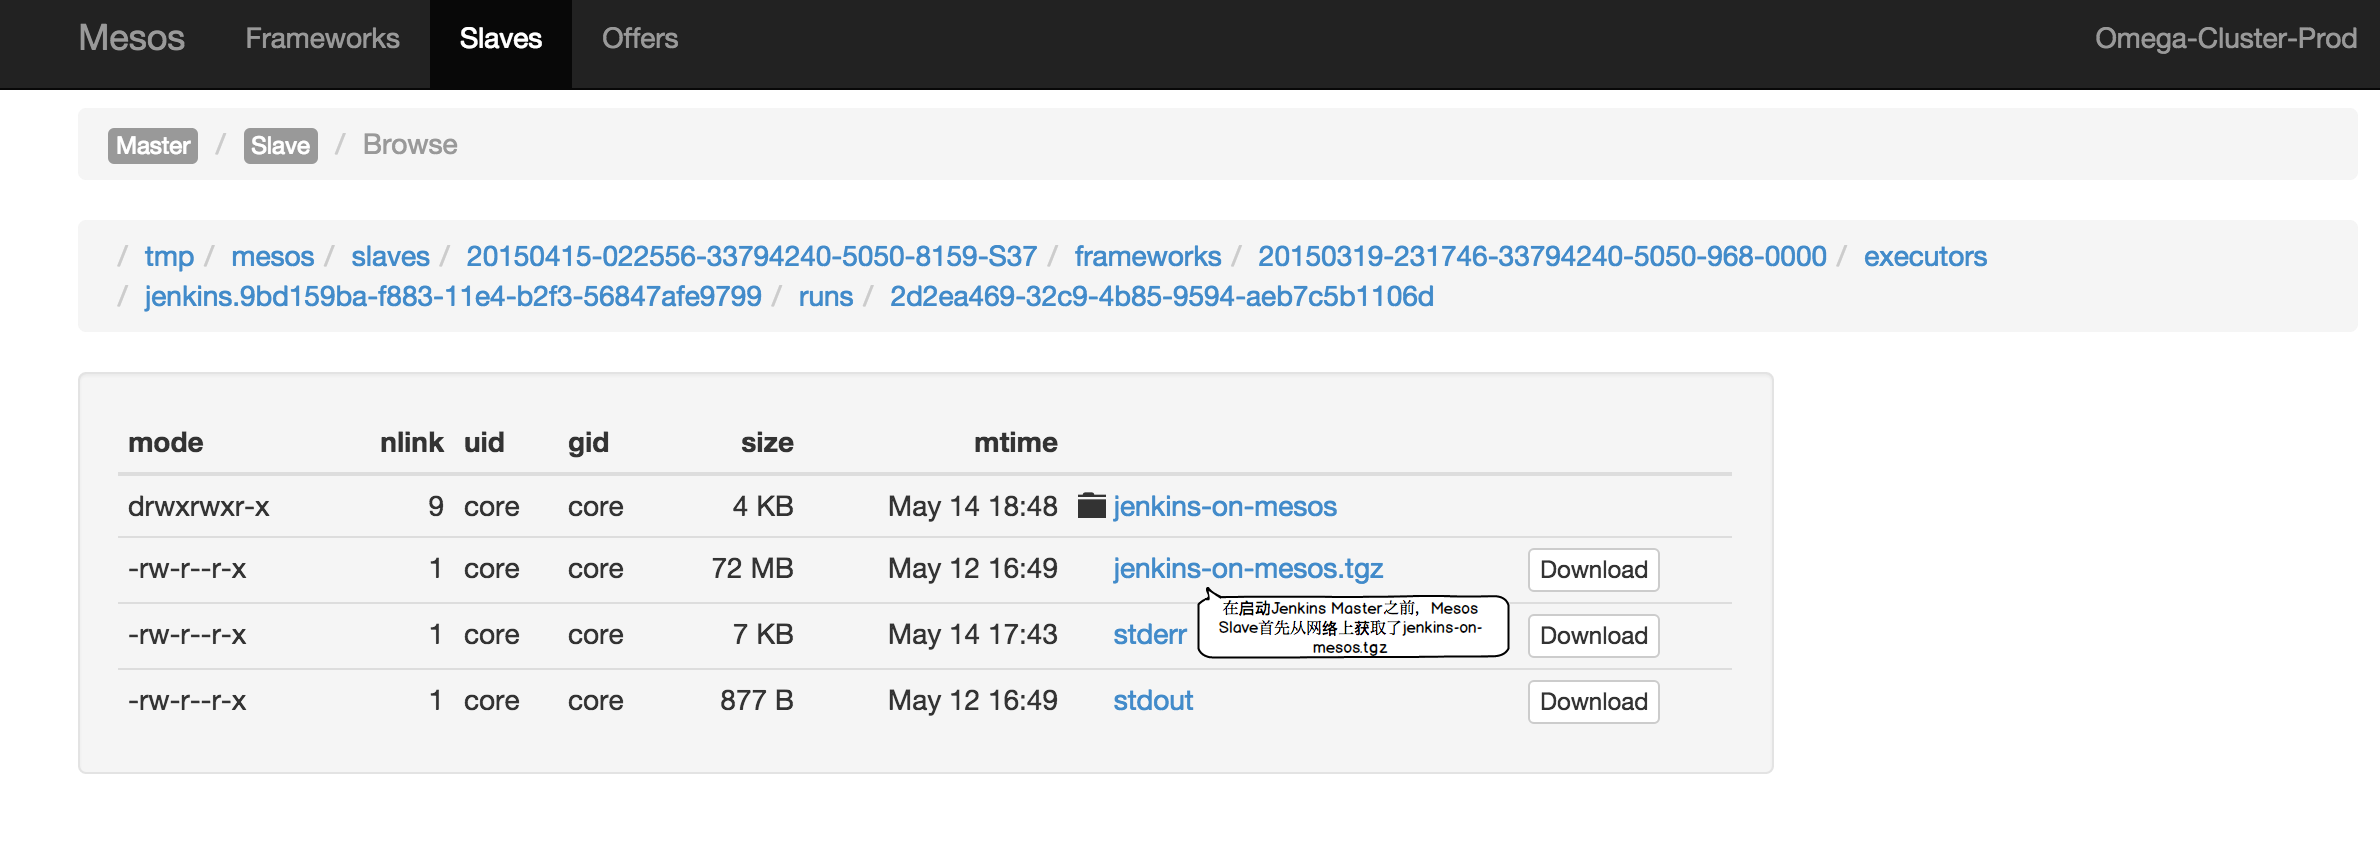This screenshot has width=2380, height=862.
Task: Go to the mesos path segment
Action: pyautogui.click(x=272, y=257)
